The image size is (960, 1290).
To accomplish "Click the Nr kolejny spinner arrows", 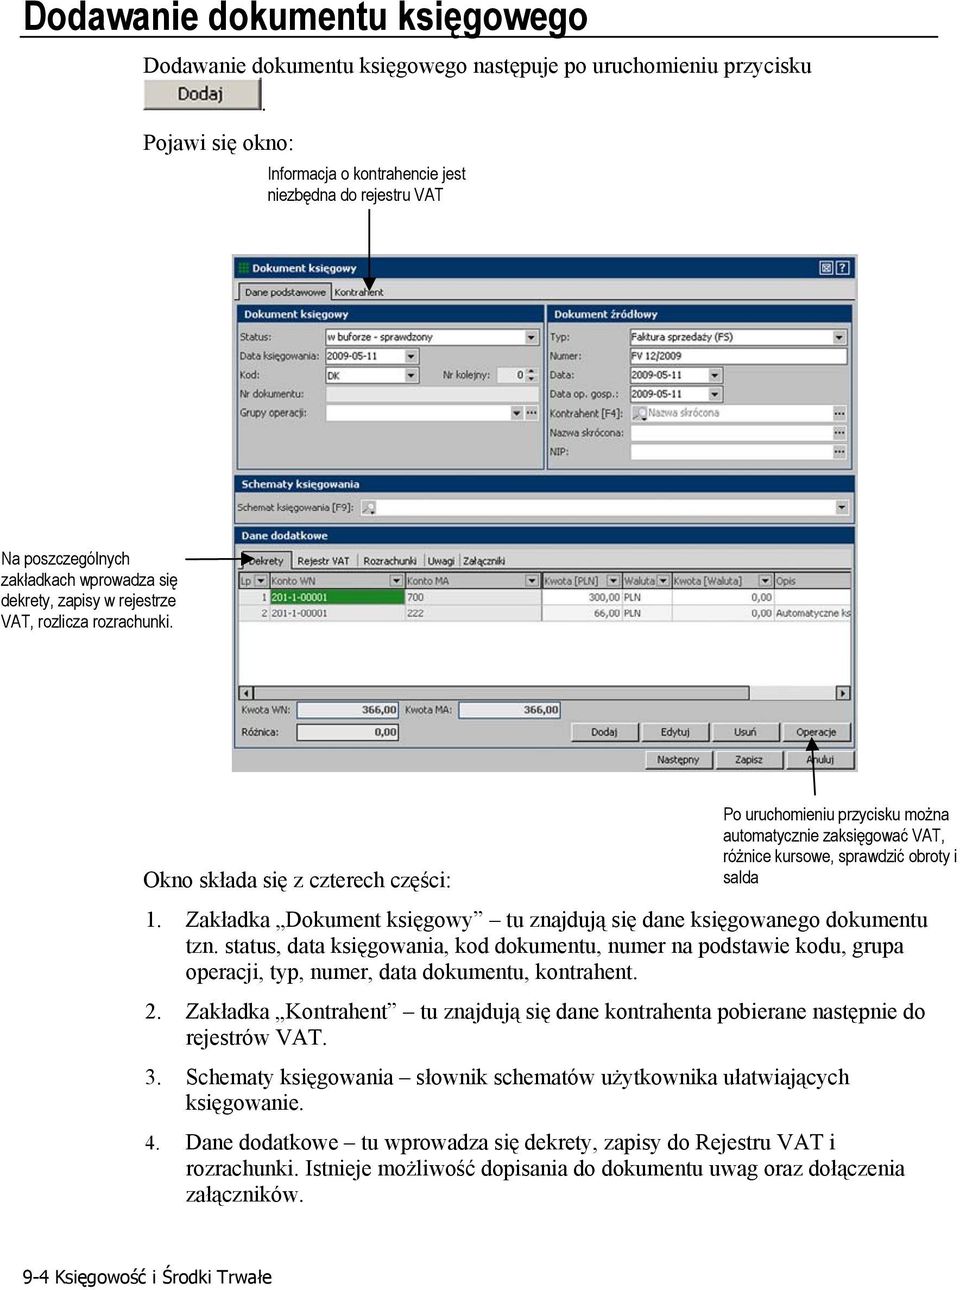I will coord(531,376).
